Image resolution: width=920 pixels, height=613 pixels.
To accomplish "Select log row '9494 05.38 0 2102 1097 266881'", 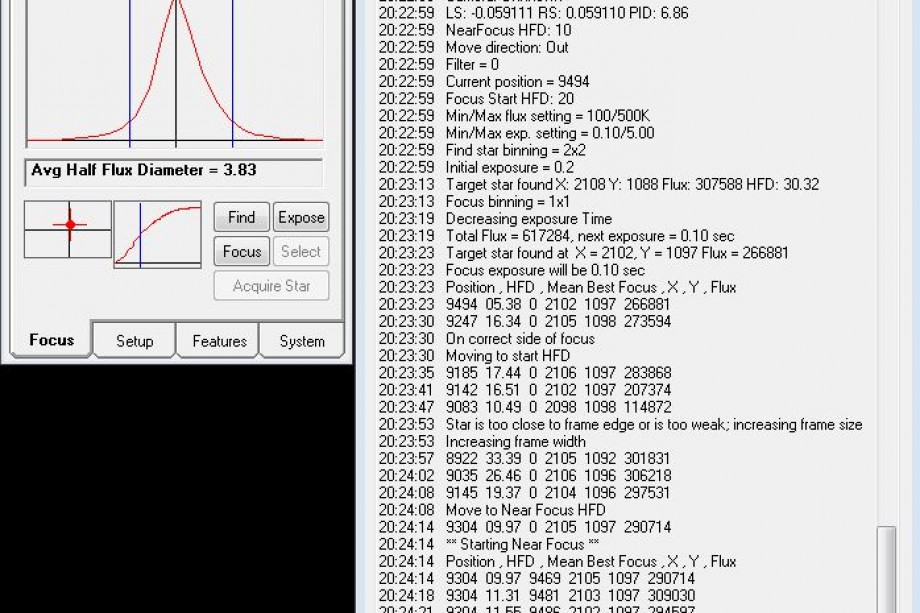I will pos(524,304).
